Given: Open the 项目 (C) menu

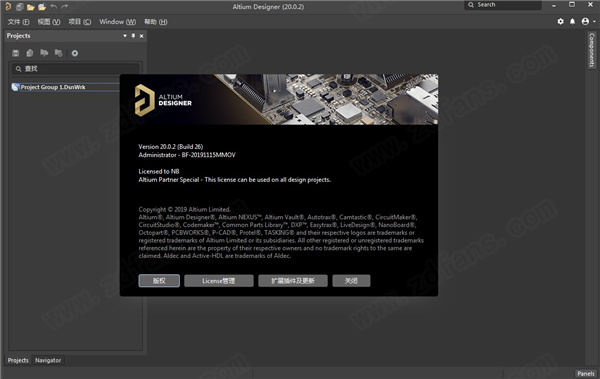Looking at the screenshot, I should (x=80, y=22).
